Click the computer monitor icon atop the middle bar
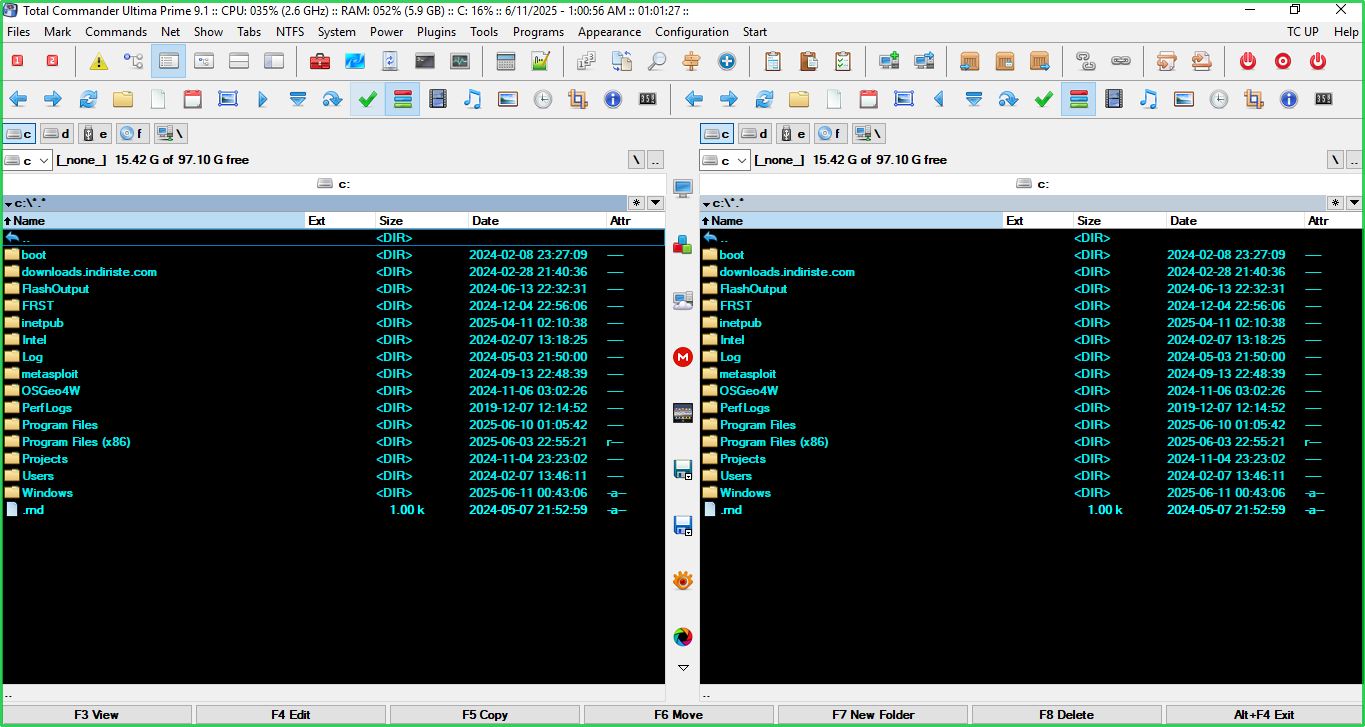This screenshot has width=1365, height=727. click(683, 188)
